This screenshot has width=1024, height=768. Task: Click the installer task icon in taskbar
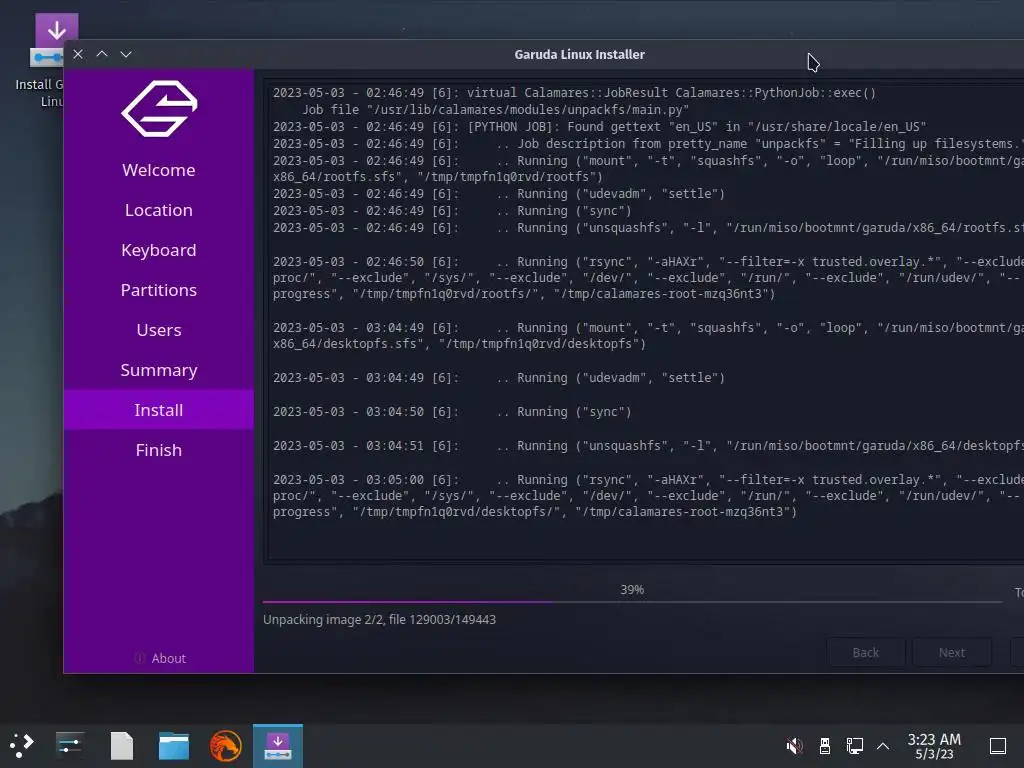tap(278, 745)
